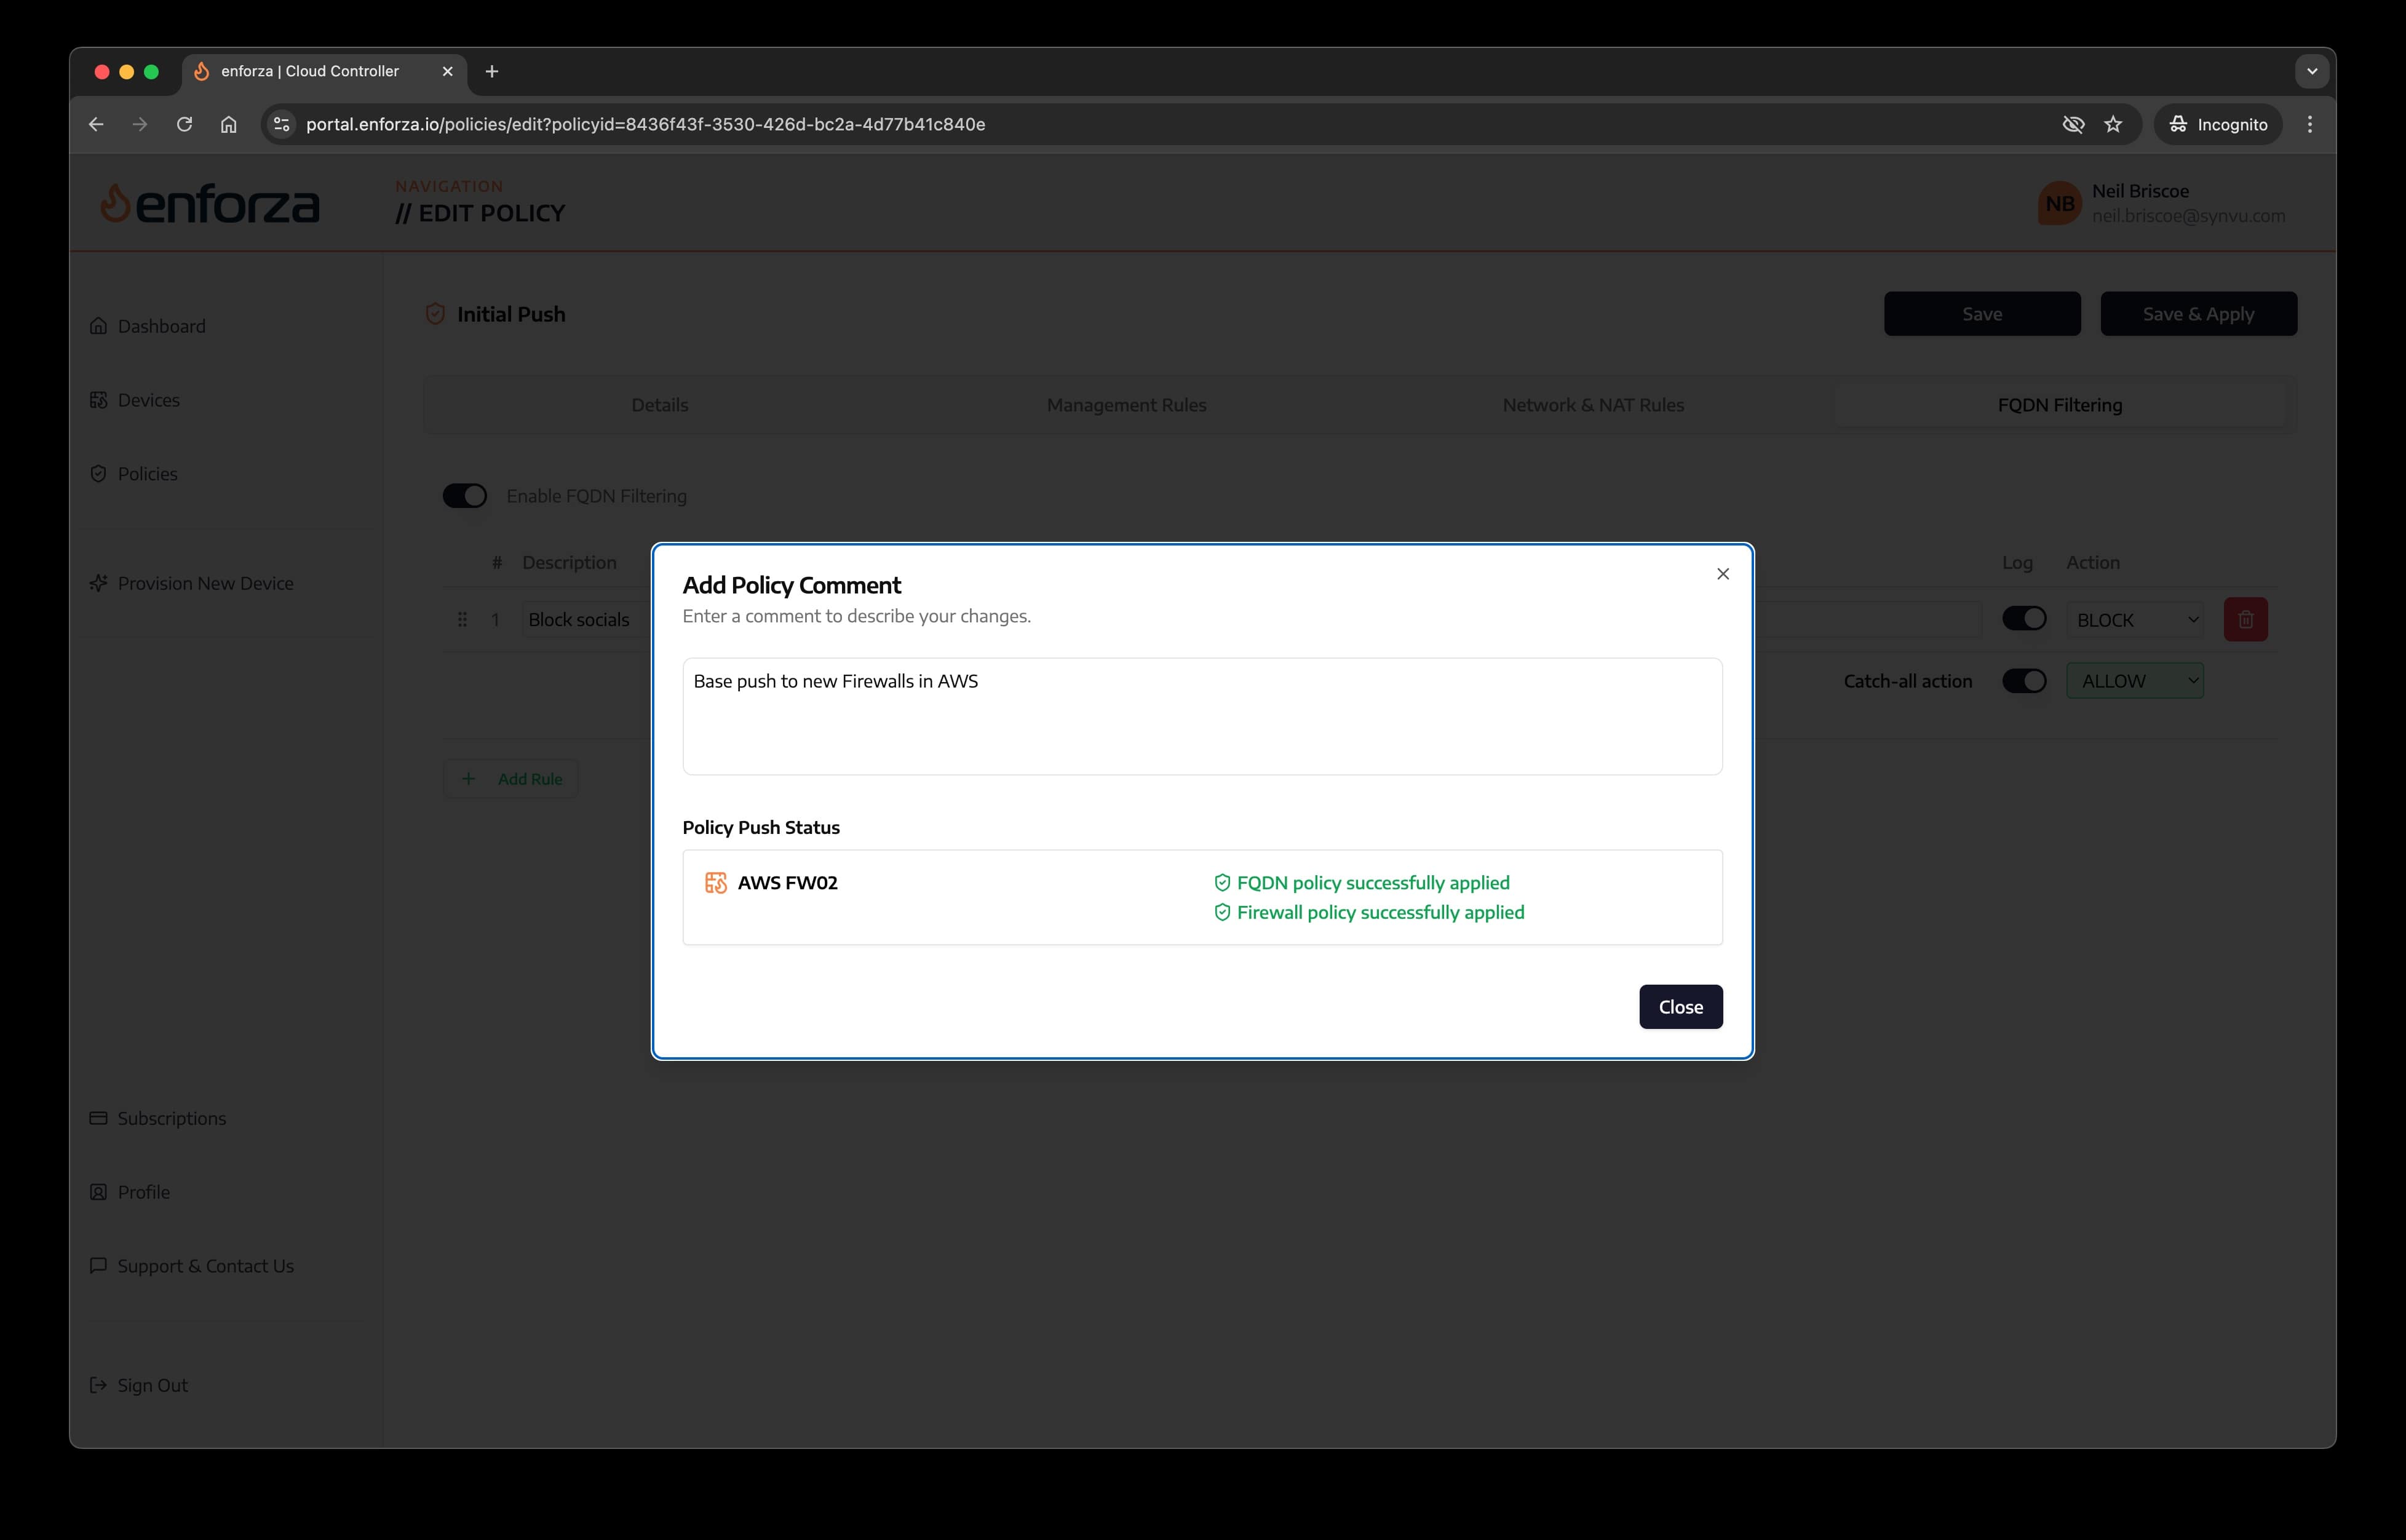Screen dimensions: 2406x1540
Task: Toggle Log switch for Block socials rule
Action: point(2024,619)
